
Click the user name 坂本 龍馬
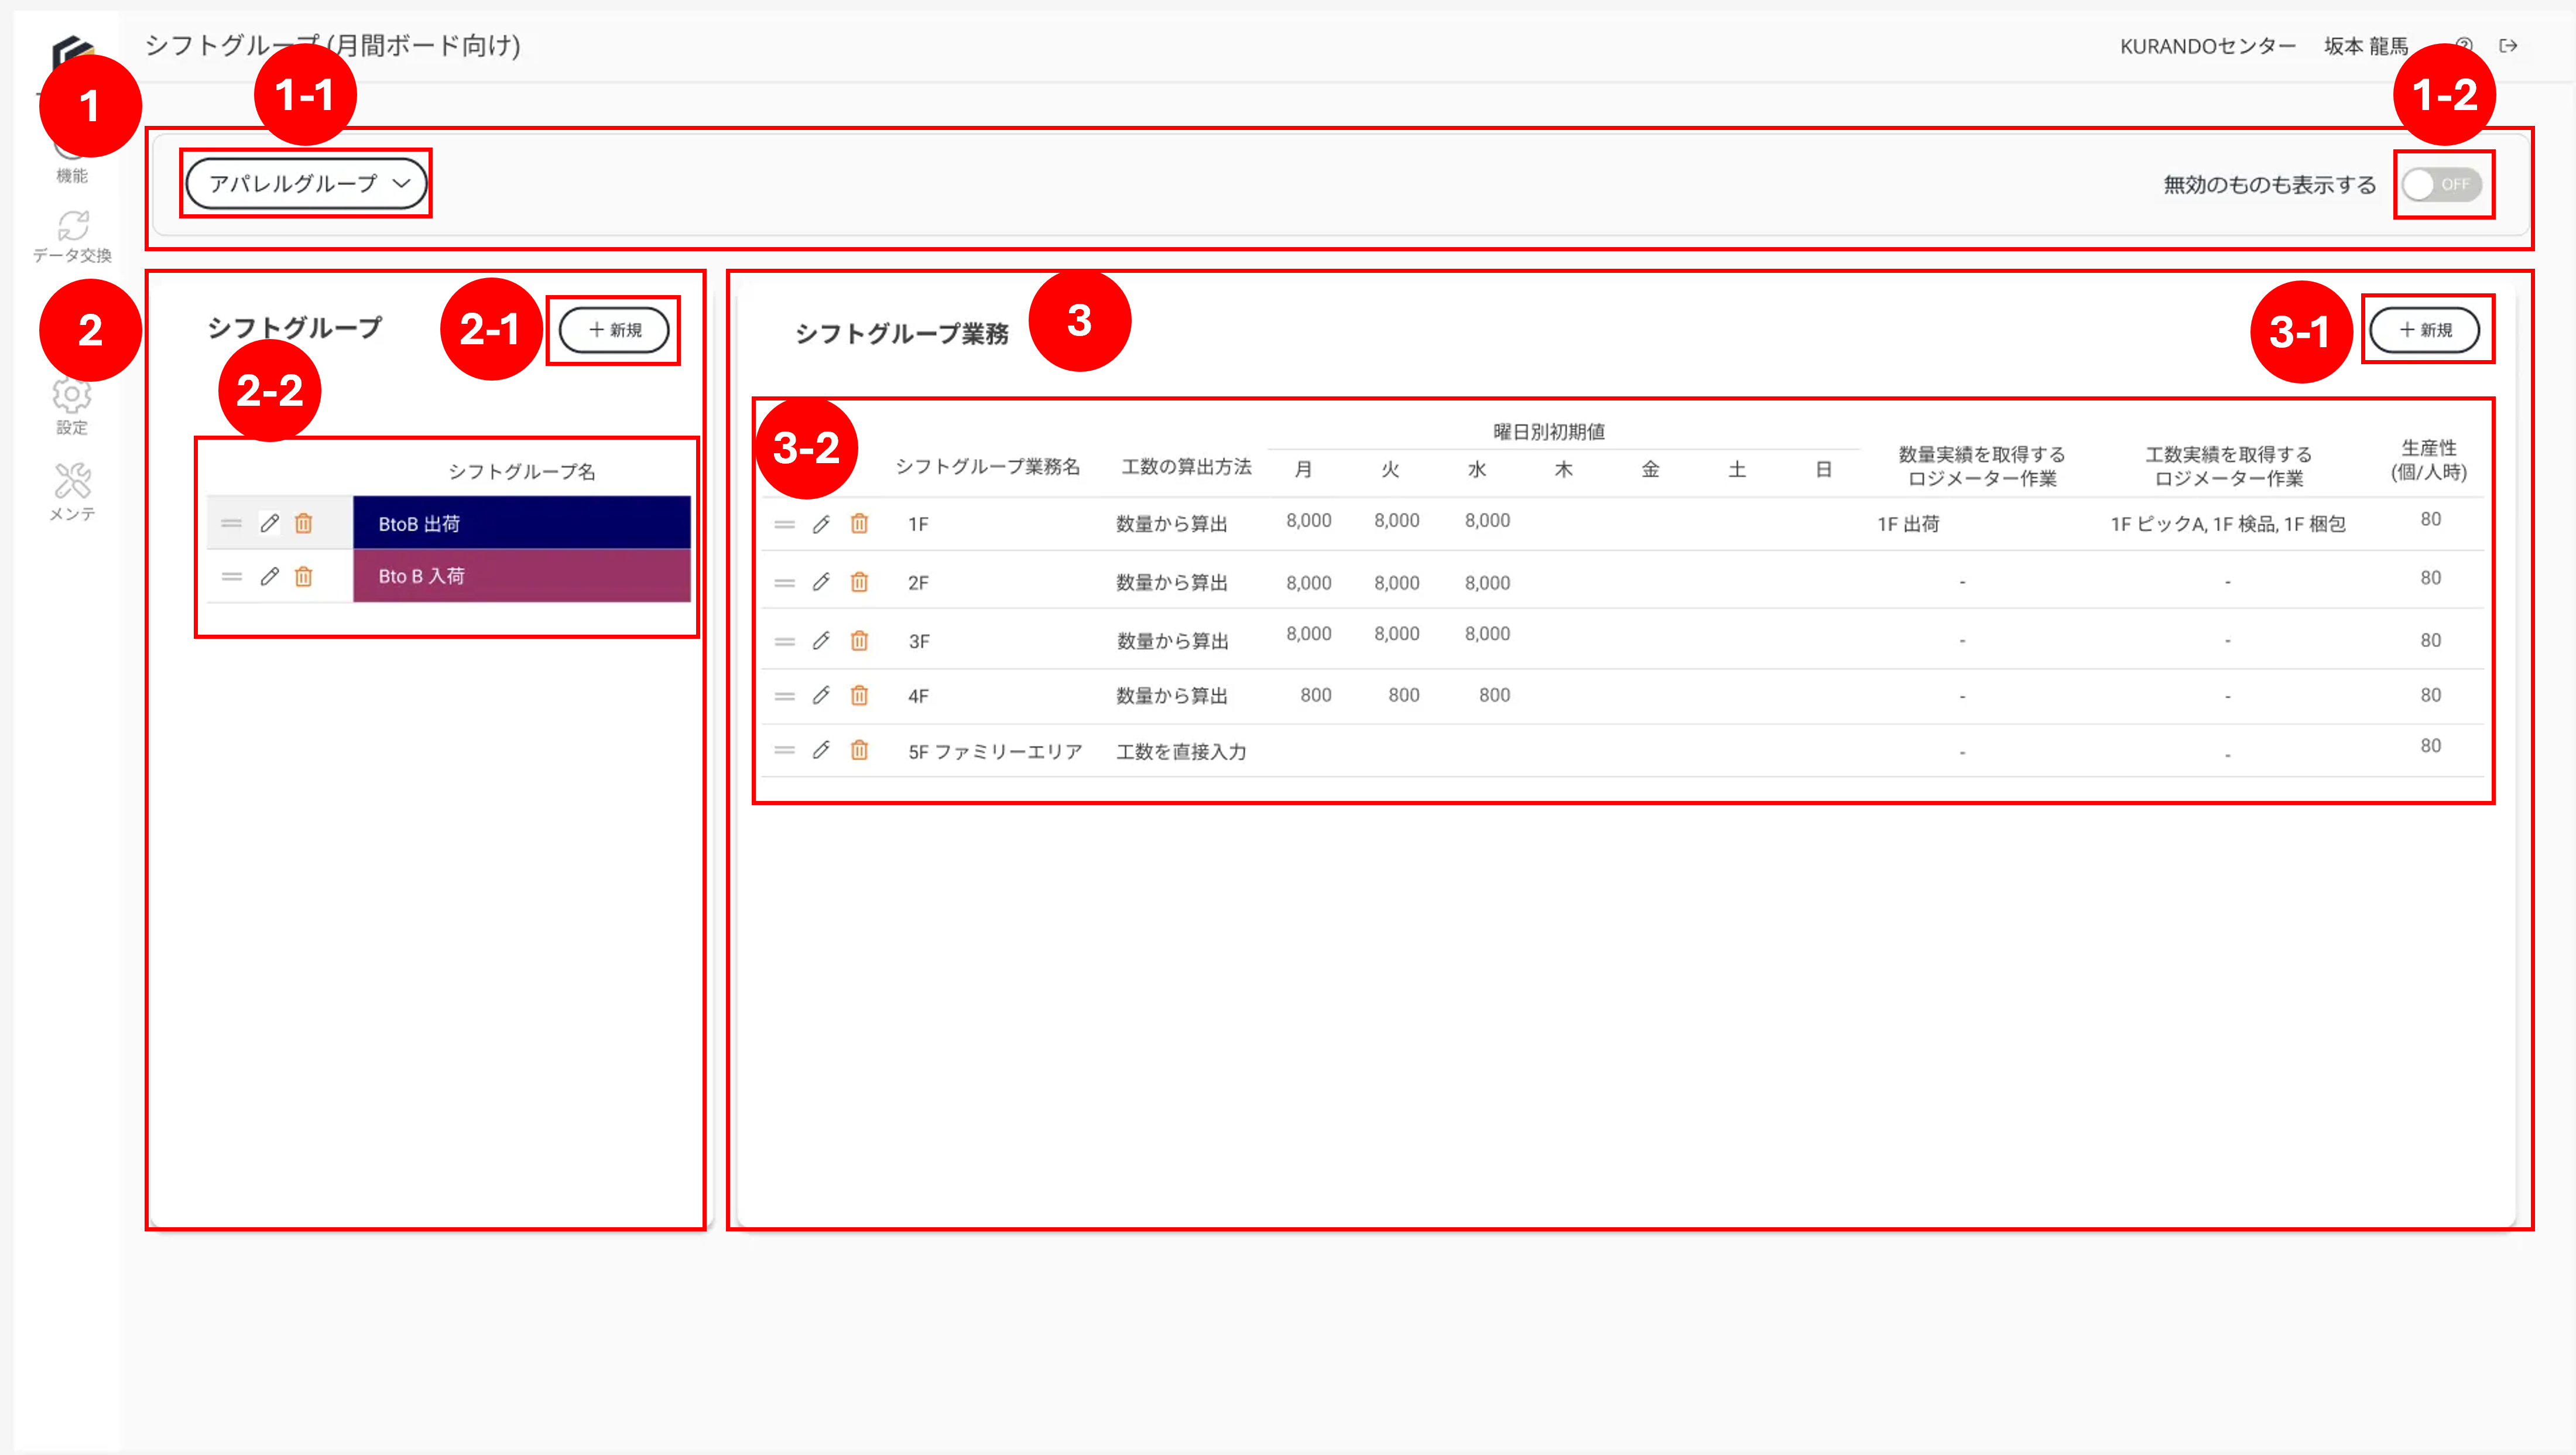[2366, 46]
